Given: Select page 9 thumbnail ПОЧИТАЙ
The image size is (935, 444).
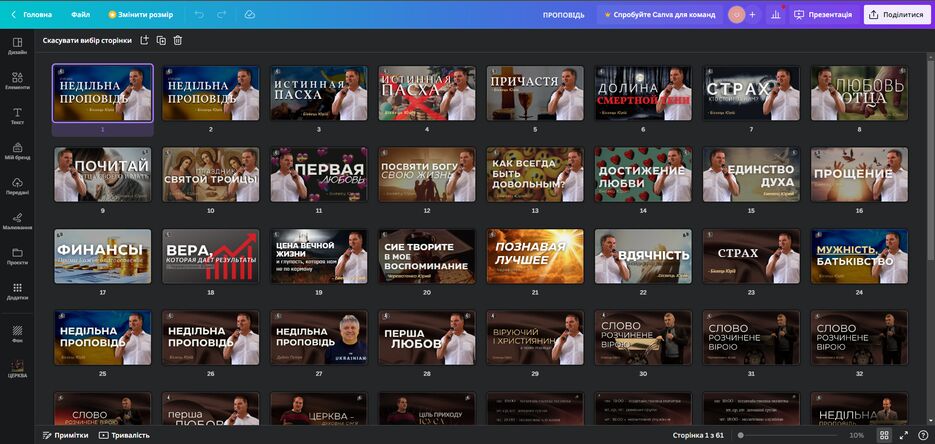Looking at the screenshot, I should pyautogui.click(x=103, y=174).
